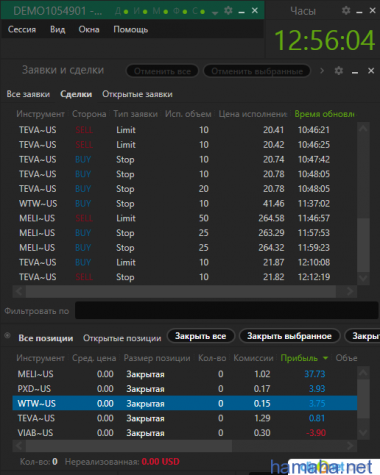The height and width of the screenshot is (475, 380).
Task: Click trades table horizontal scrollbar left arrow
Action: pos(19,291)
